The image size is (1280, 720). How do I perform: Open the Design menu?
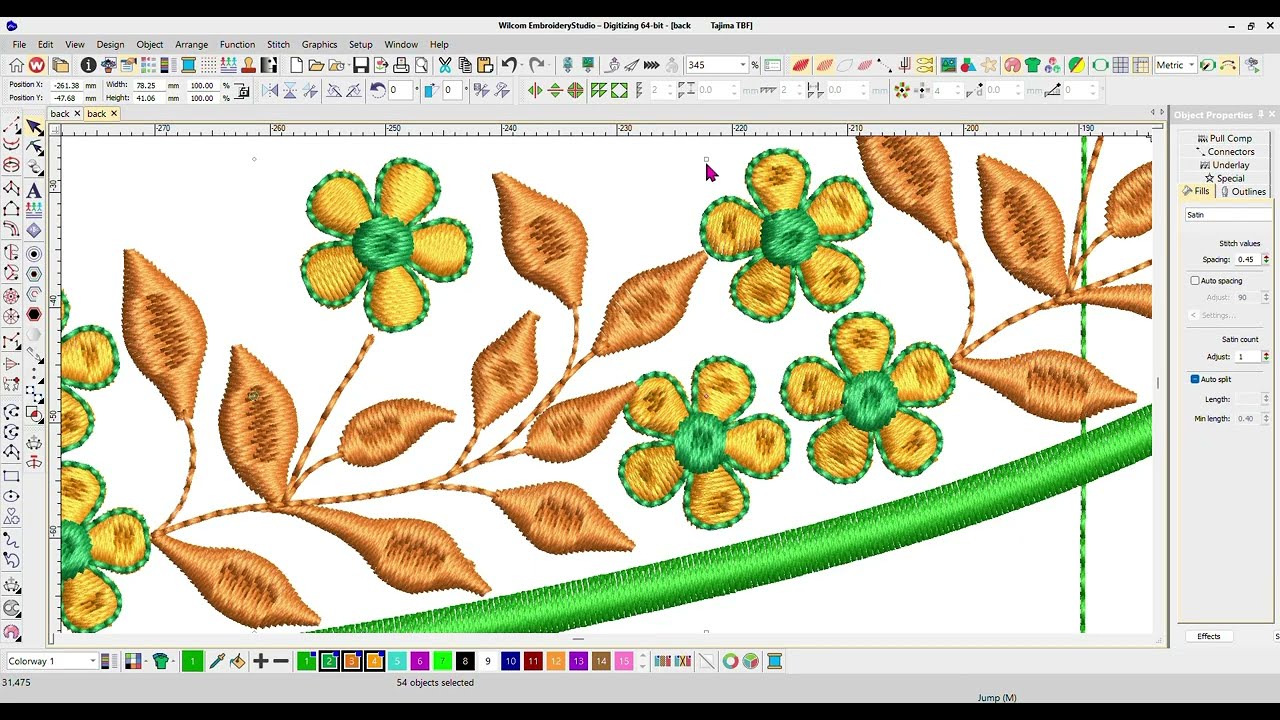(x=110, y=44)
